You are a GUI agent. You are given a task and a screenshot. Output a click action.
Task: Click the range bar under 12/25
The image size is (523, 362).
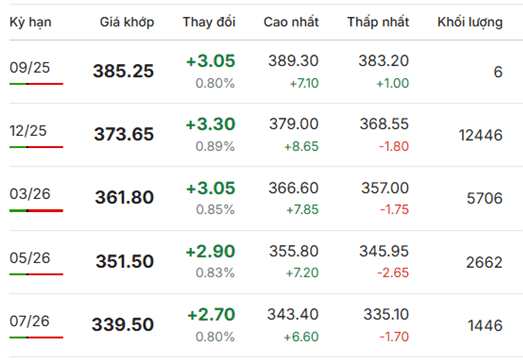[36, 147]
